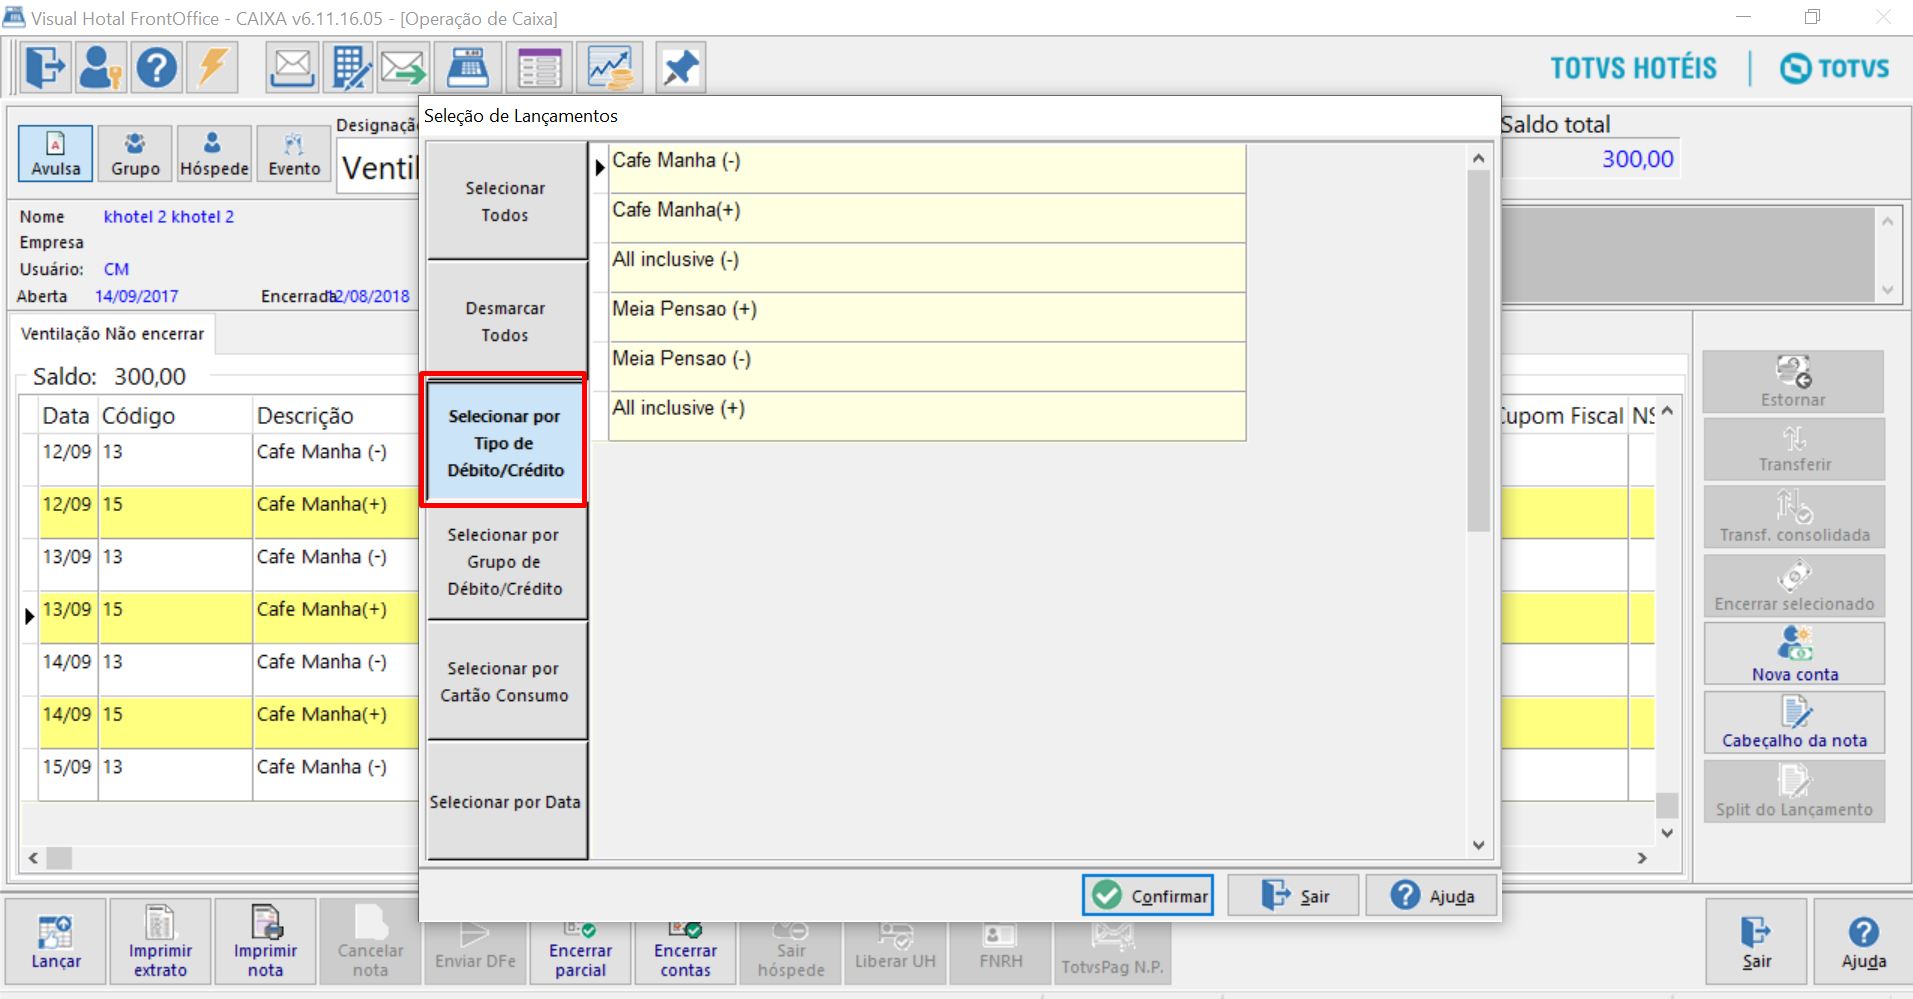Click the dialog list scrollbar up arrow
1913x999 pixels.
tap(1479, 158)
